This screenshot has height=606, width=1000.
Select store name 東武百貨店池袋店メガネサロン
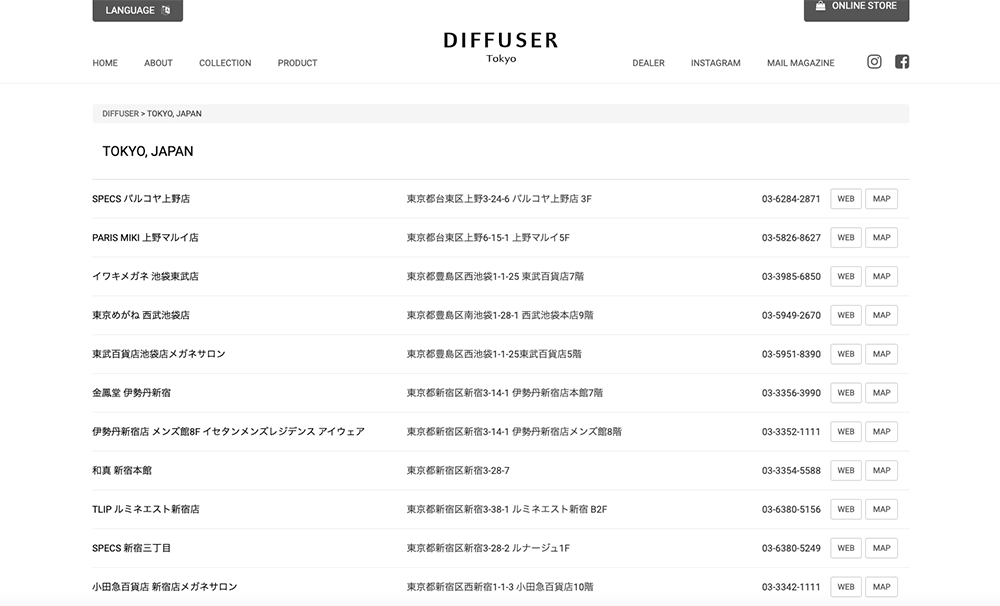pyautogui.click(x=159, y=354)
